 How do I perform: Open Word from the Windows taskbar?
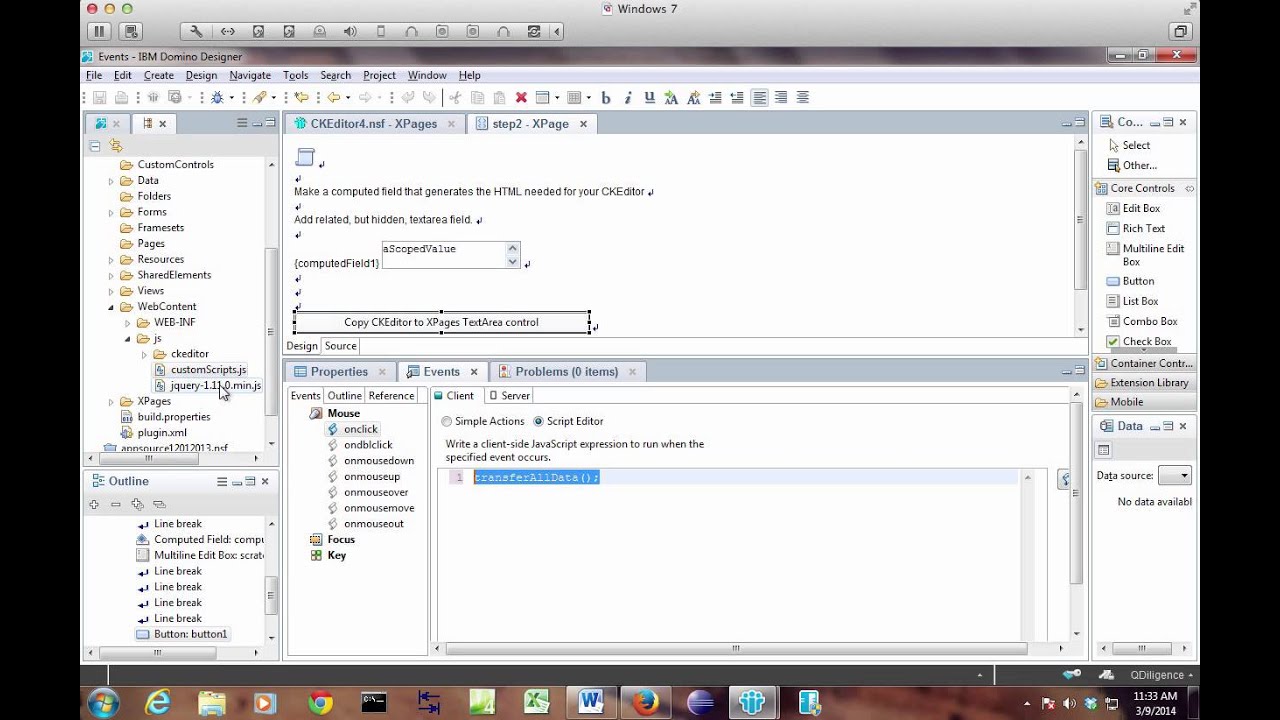(590, 703)
